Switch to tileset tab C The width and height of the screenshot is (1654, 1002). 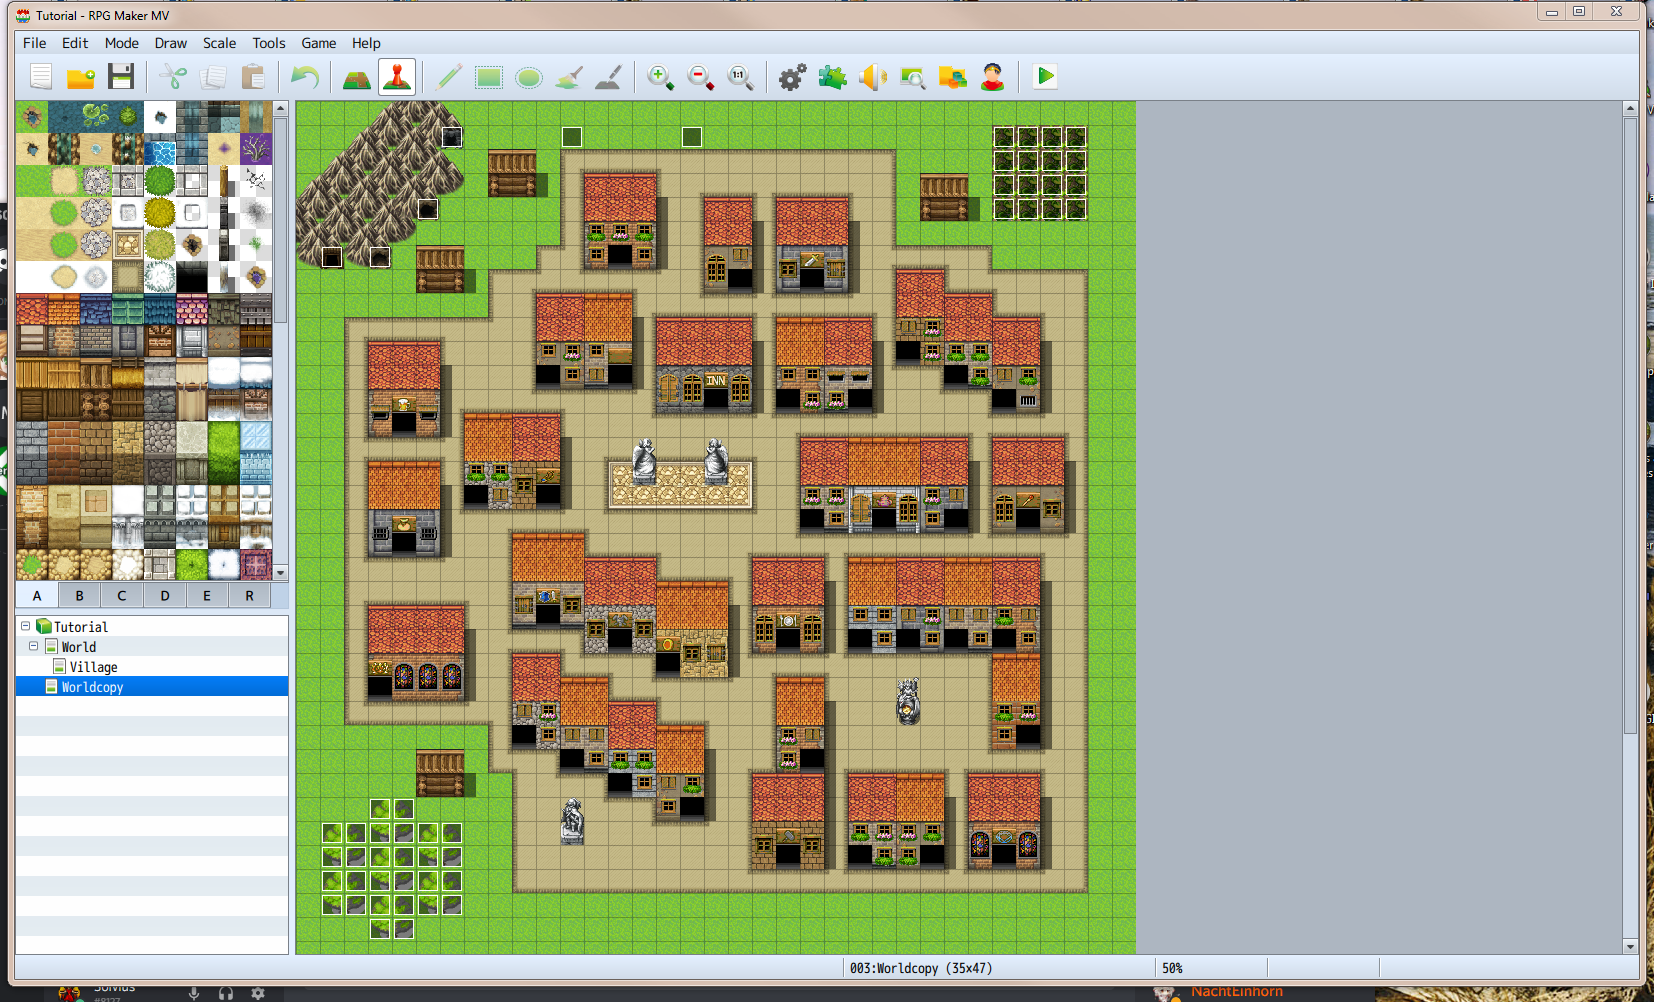[122, 596]
